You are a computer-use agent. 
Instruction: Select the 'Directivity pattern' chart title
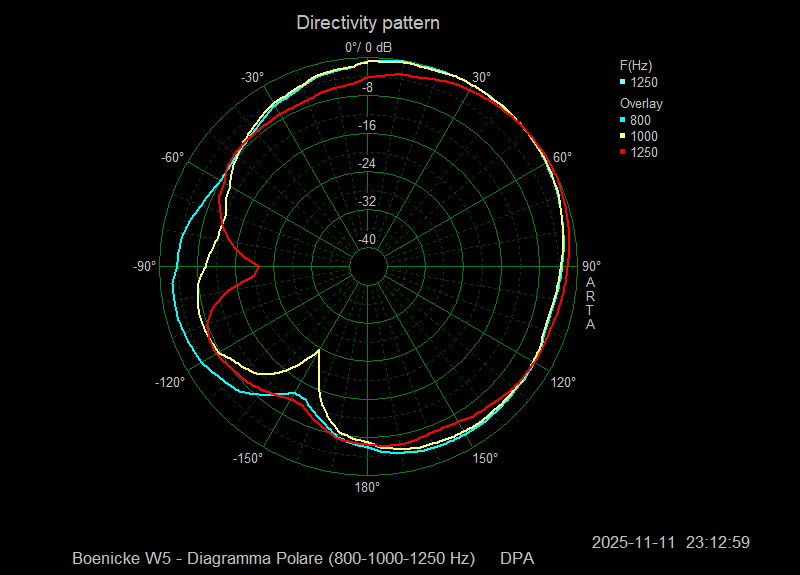click(x=368, y=22)
